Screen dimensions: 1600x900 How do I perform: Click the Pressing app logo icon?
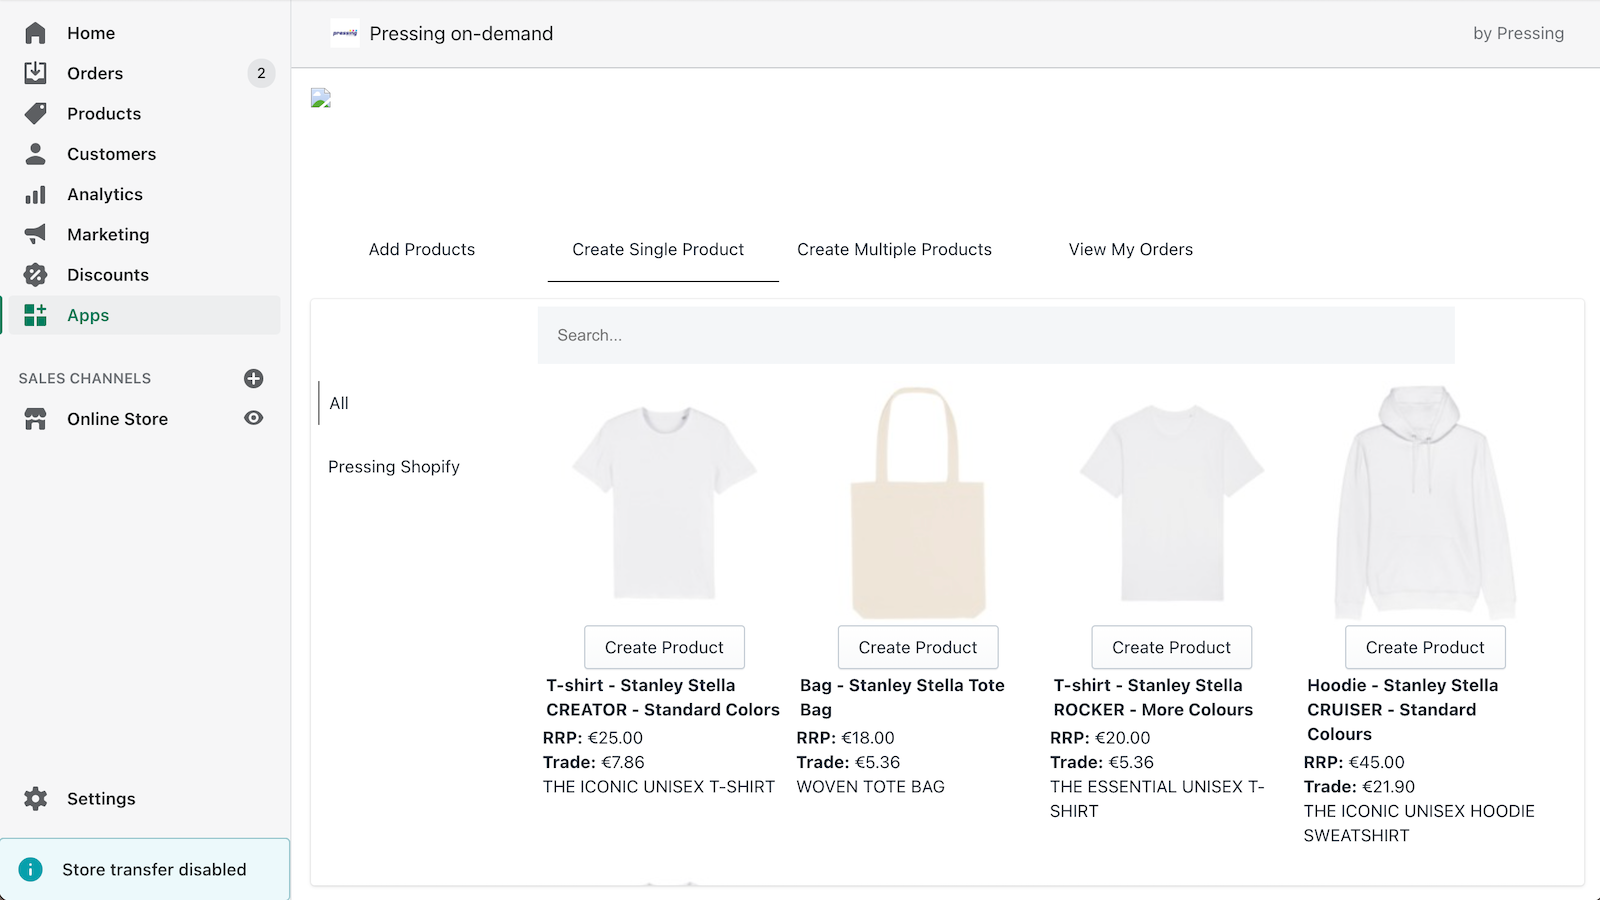[x=345, y=33]
